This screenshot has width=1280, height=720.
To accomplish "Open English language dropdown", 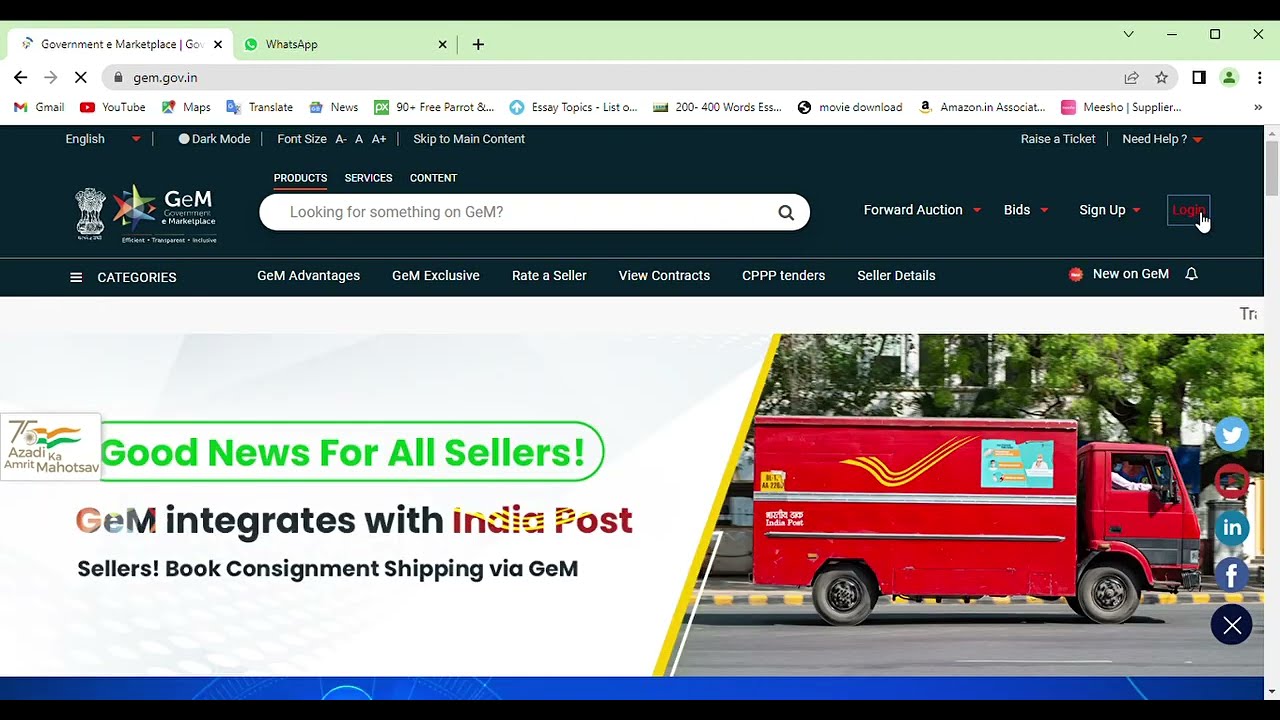I will tap(103, 139).
